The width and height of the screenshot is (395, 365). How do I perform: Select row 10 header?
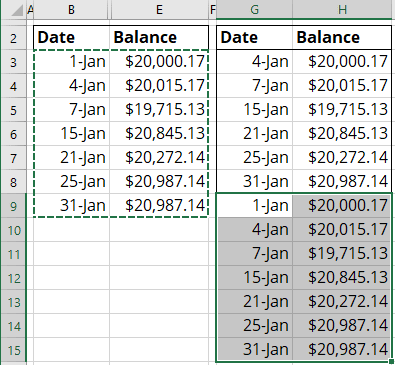pyautogui.click(x=13, y=230)
